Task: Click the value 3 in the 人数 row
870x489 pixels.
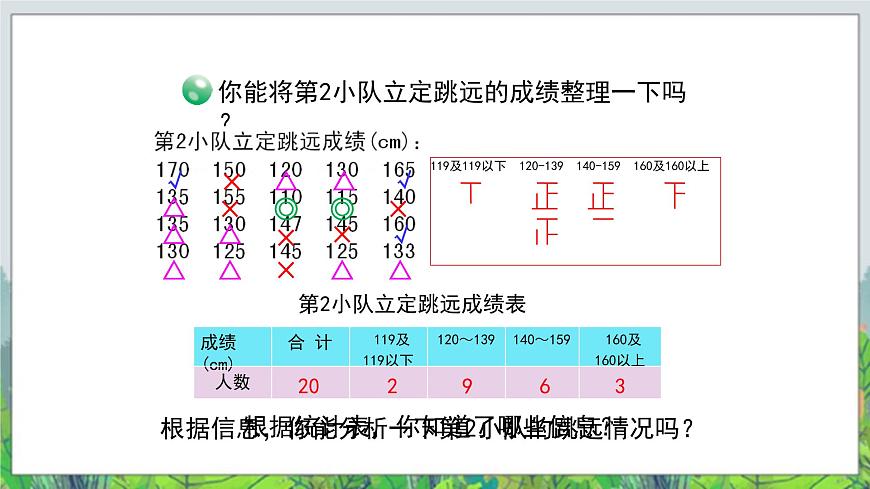Action: pyautogui.click(x=620, y=386)
